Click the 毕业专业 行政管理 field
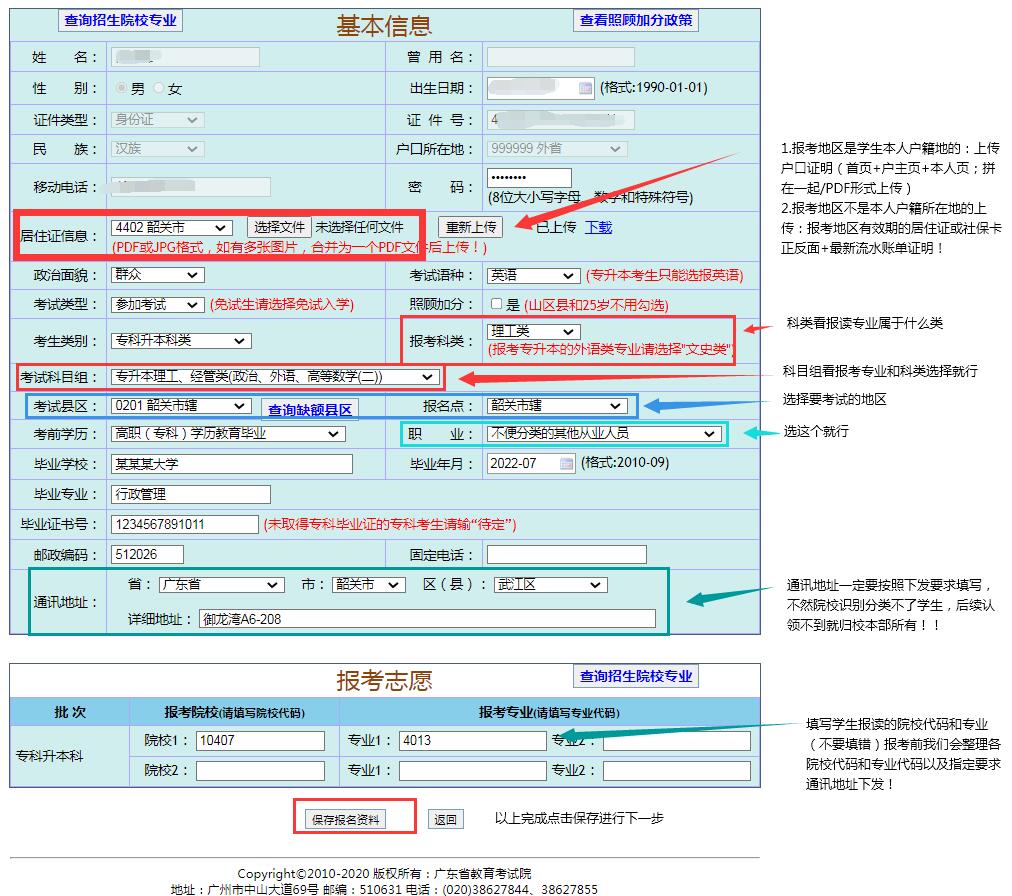Image resolution: width=1012 pixels, height=896 pixels. 190,494
